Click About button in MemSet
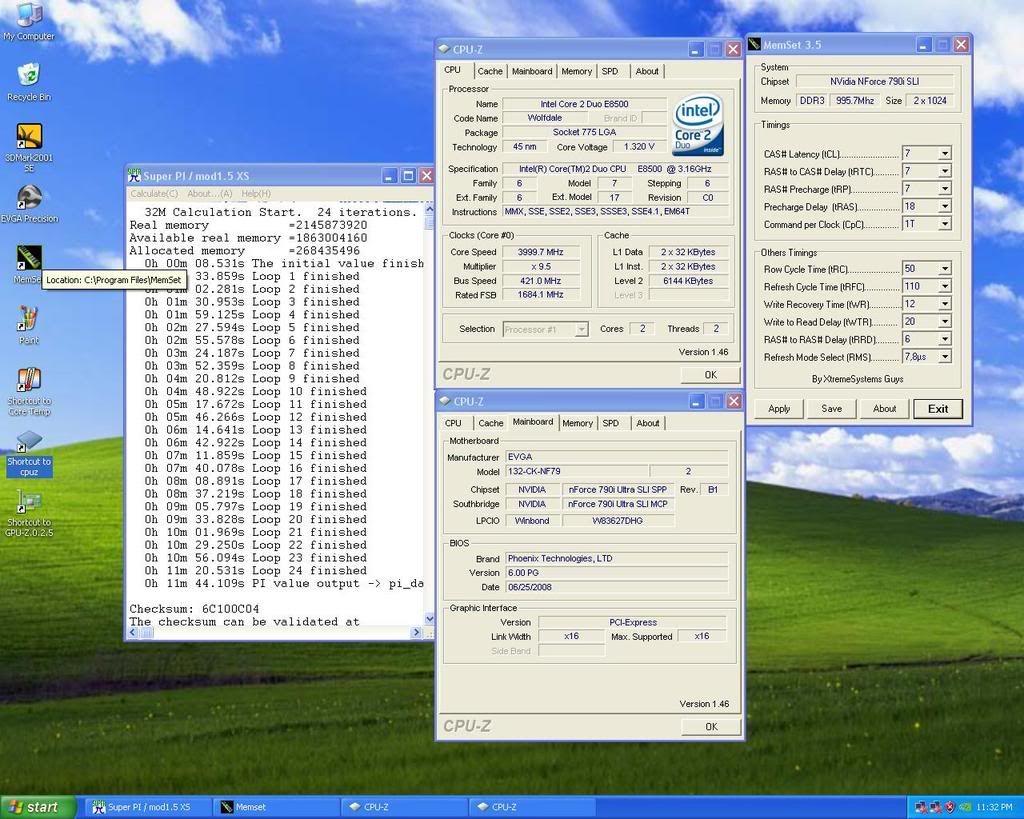 [884, 409]
